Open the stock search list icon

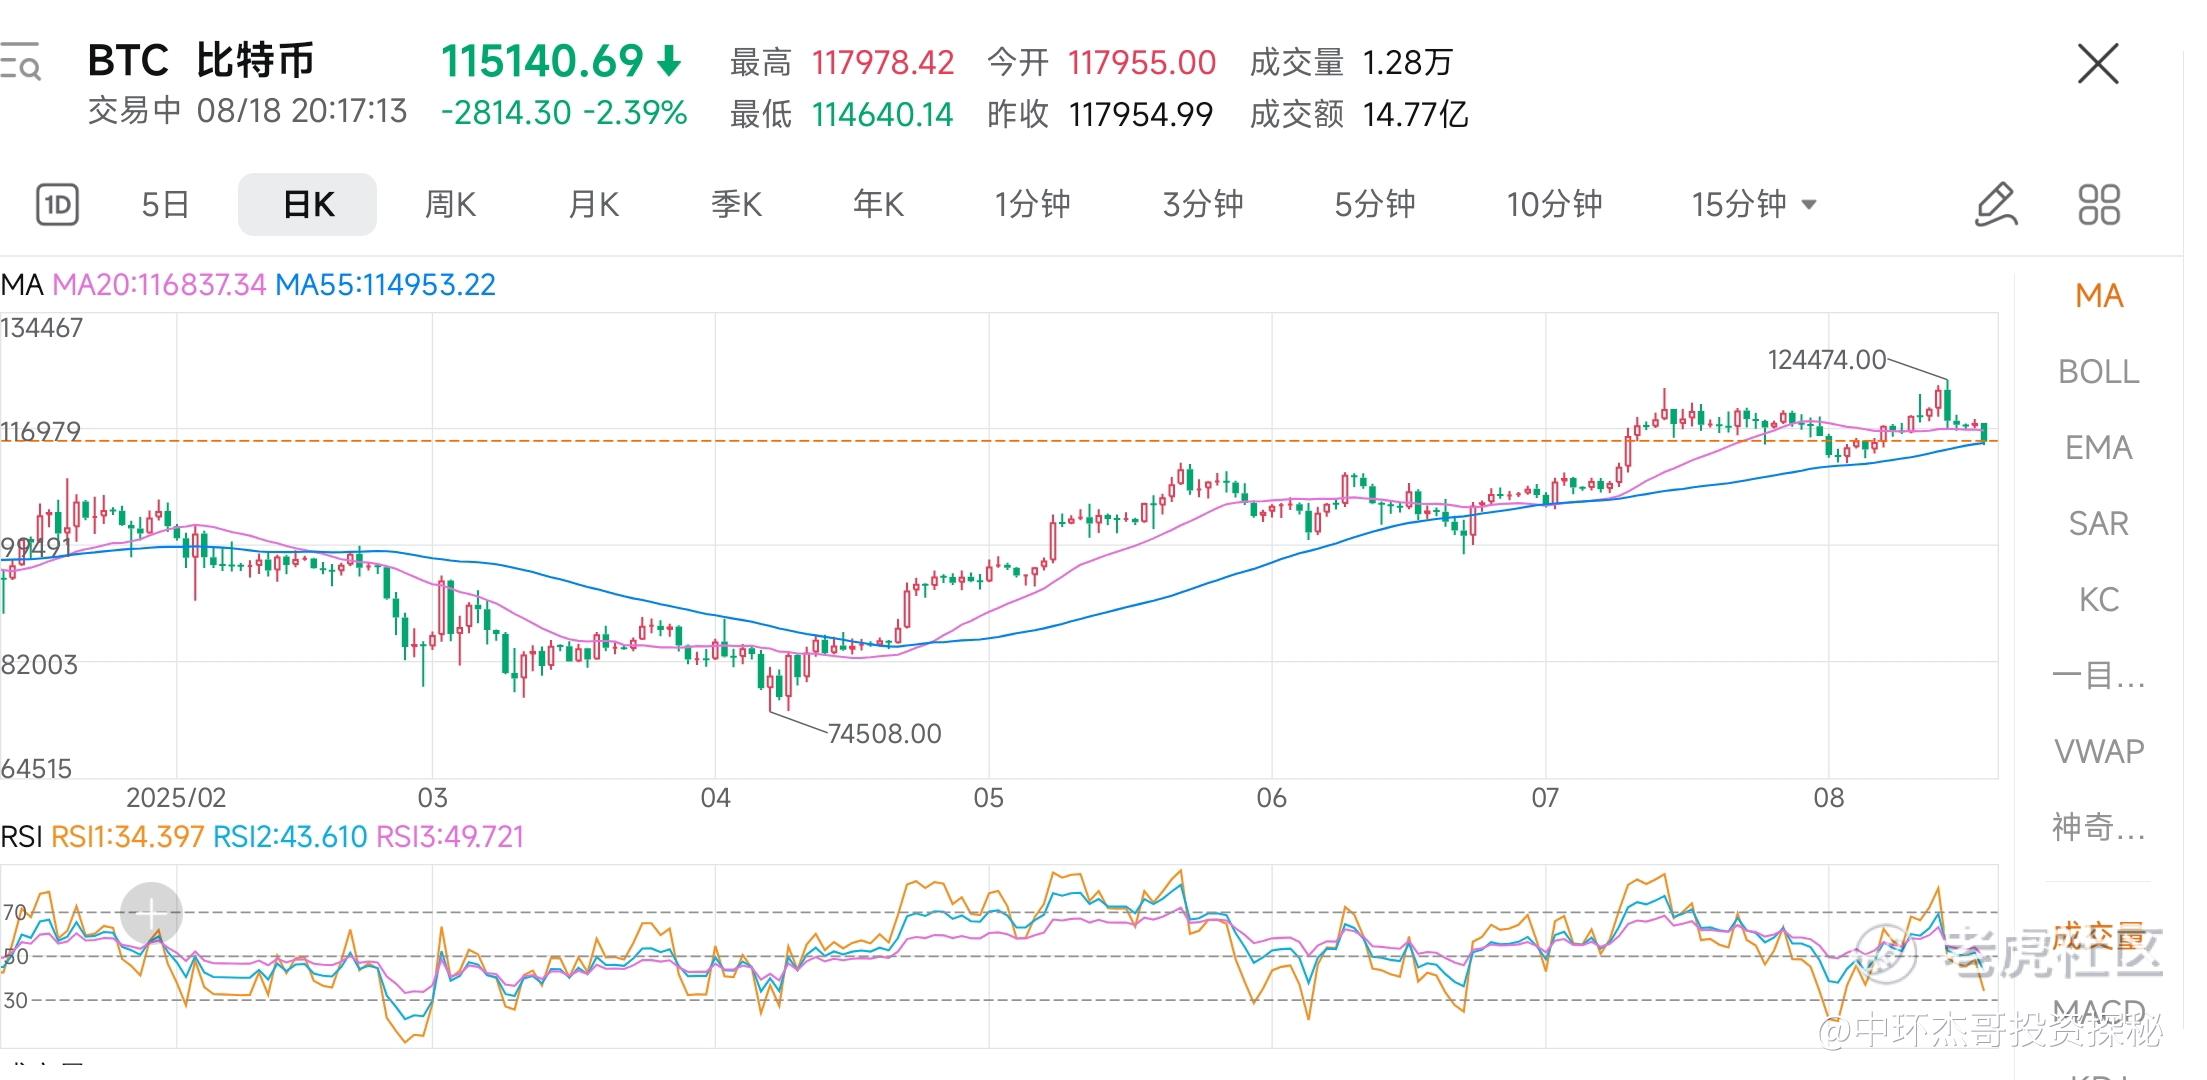pyautogui.click(x=20, y=62)
